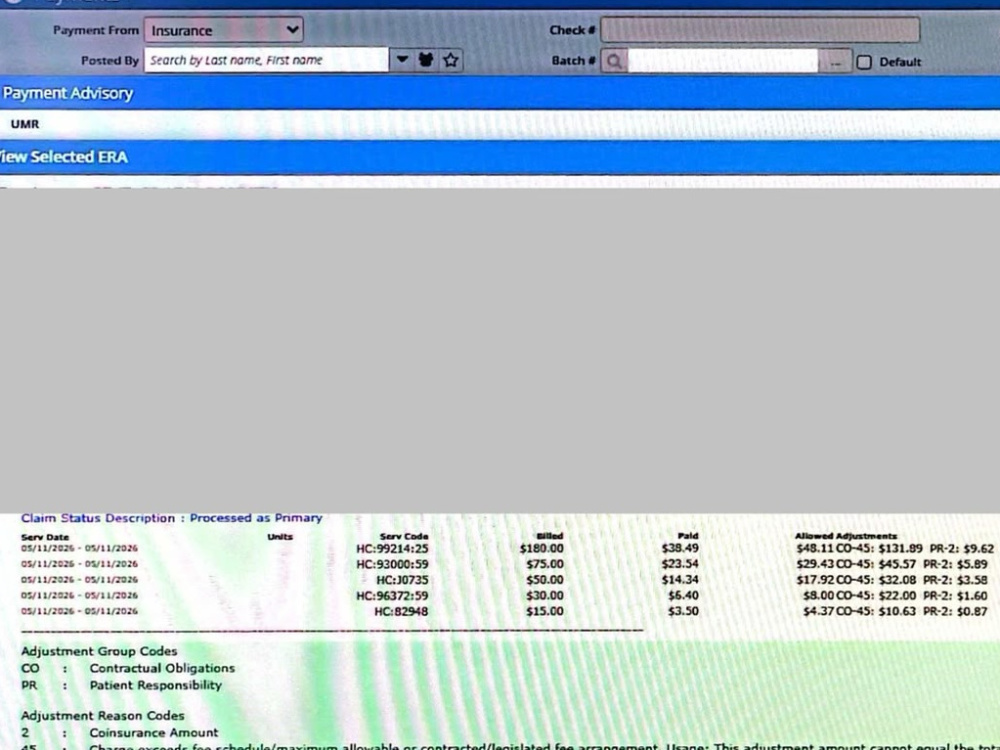The width and height of the screenshot is (1000, 750).
Task: Click the Patient Responsibility description
Action: pos(156,686)
